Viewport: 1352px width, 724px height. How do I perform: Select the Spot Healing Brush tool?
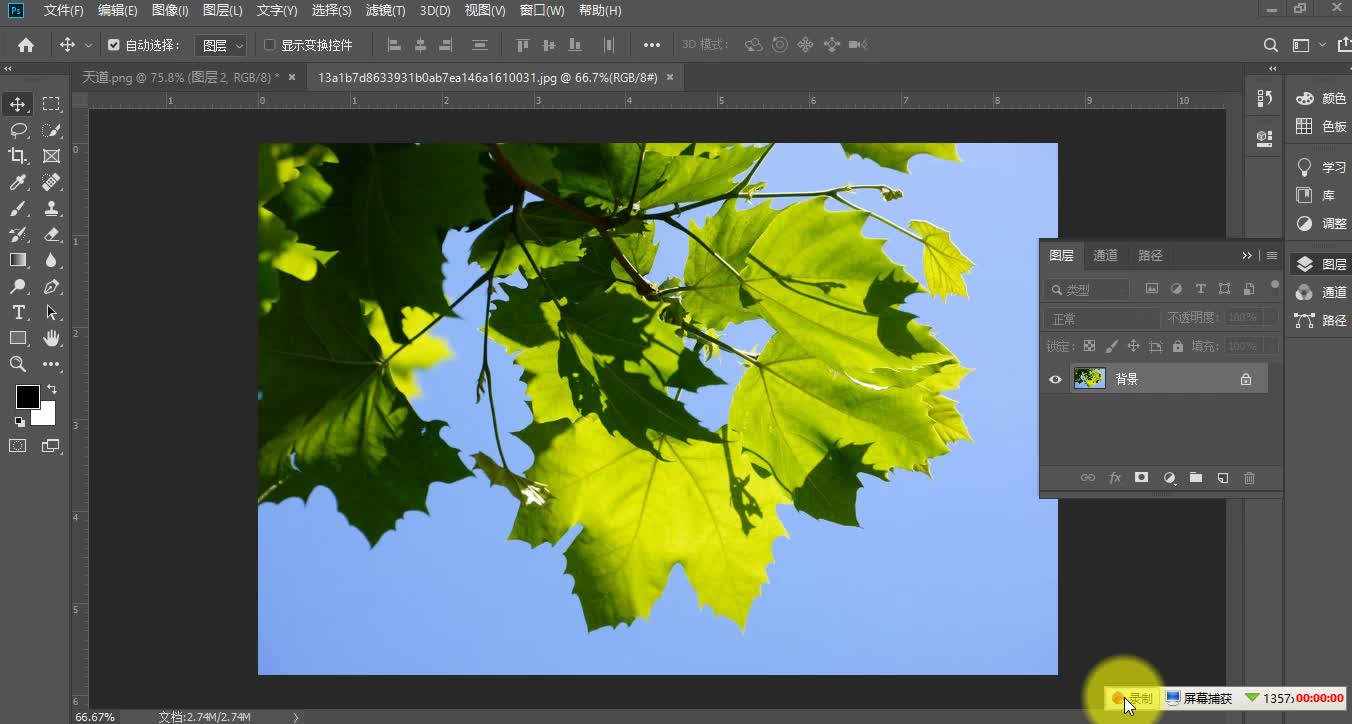51,182
